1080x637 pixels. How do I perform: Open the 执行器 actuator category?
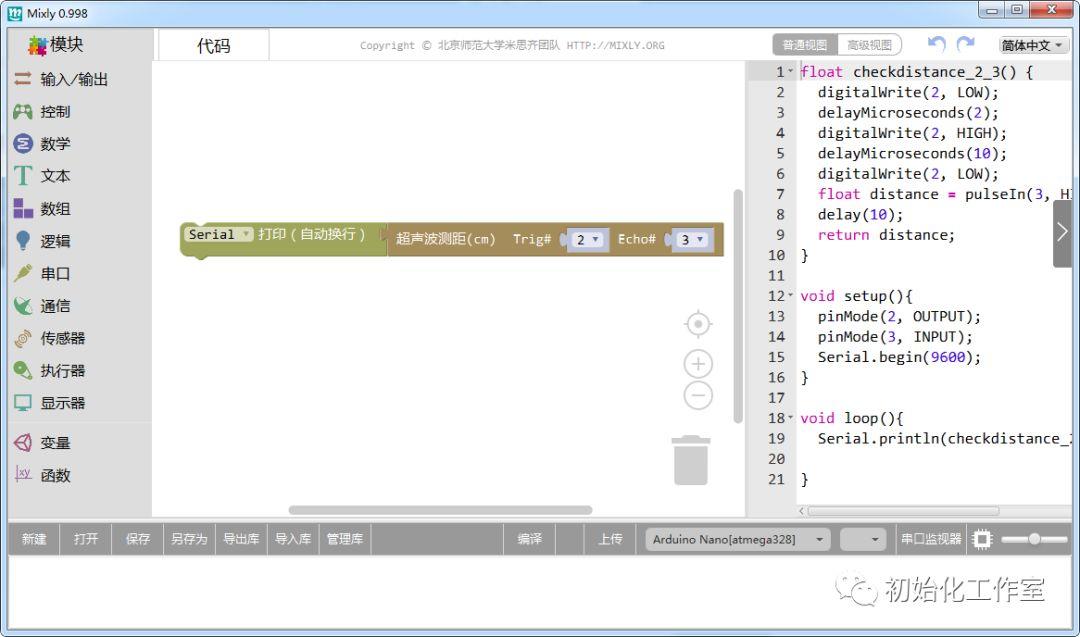(62, 371)
